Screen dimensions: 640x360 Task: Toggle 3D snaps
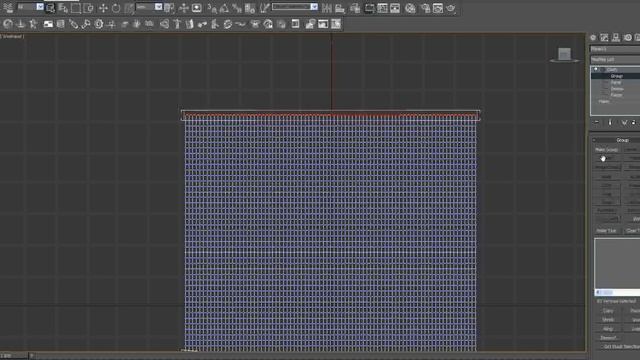[x=212, y=8]
